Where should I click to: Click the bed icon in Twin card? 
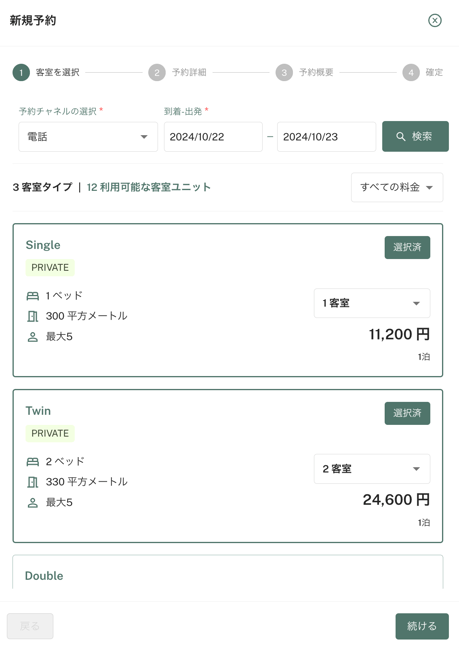click(33, 462)
